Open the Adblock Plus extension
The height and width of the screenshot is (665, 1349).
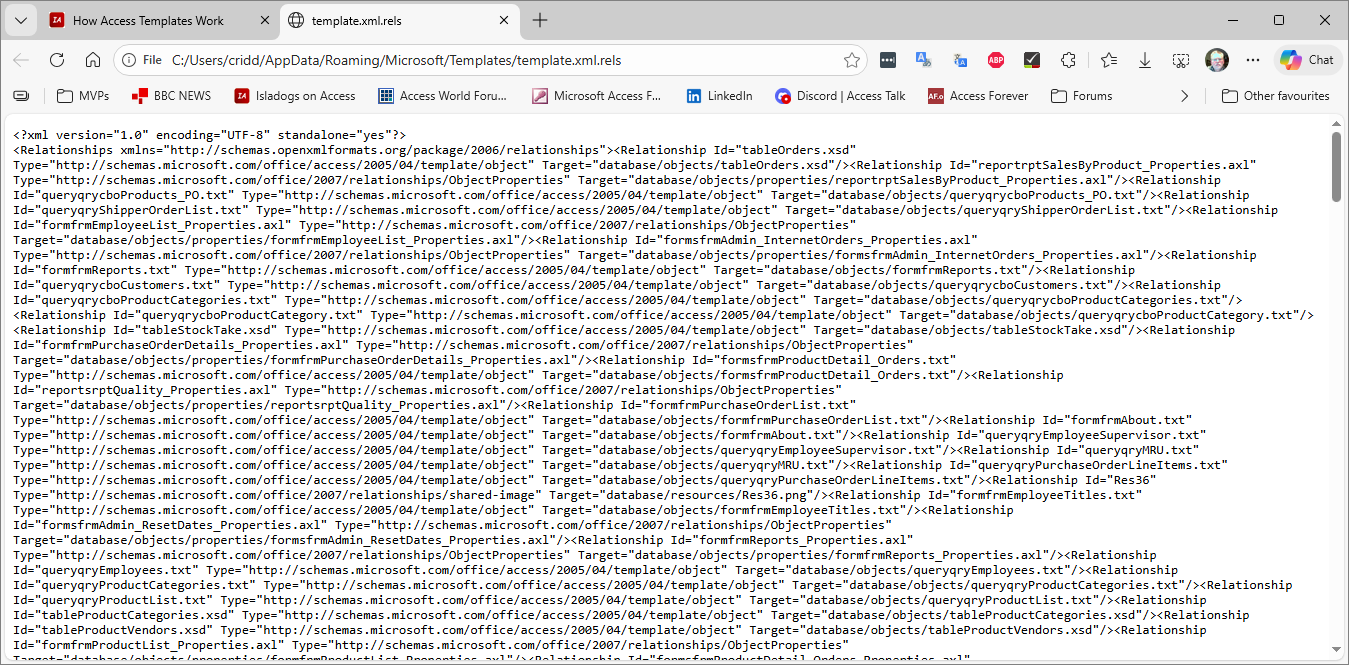point(996,60)
